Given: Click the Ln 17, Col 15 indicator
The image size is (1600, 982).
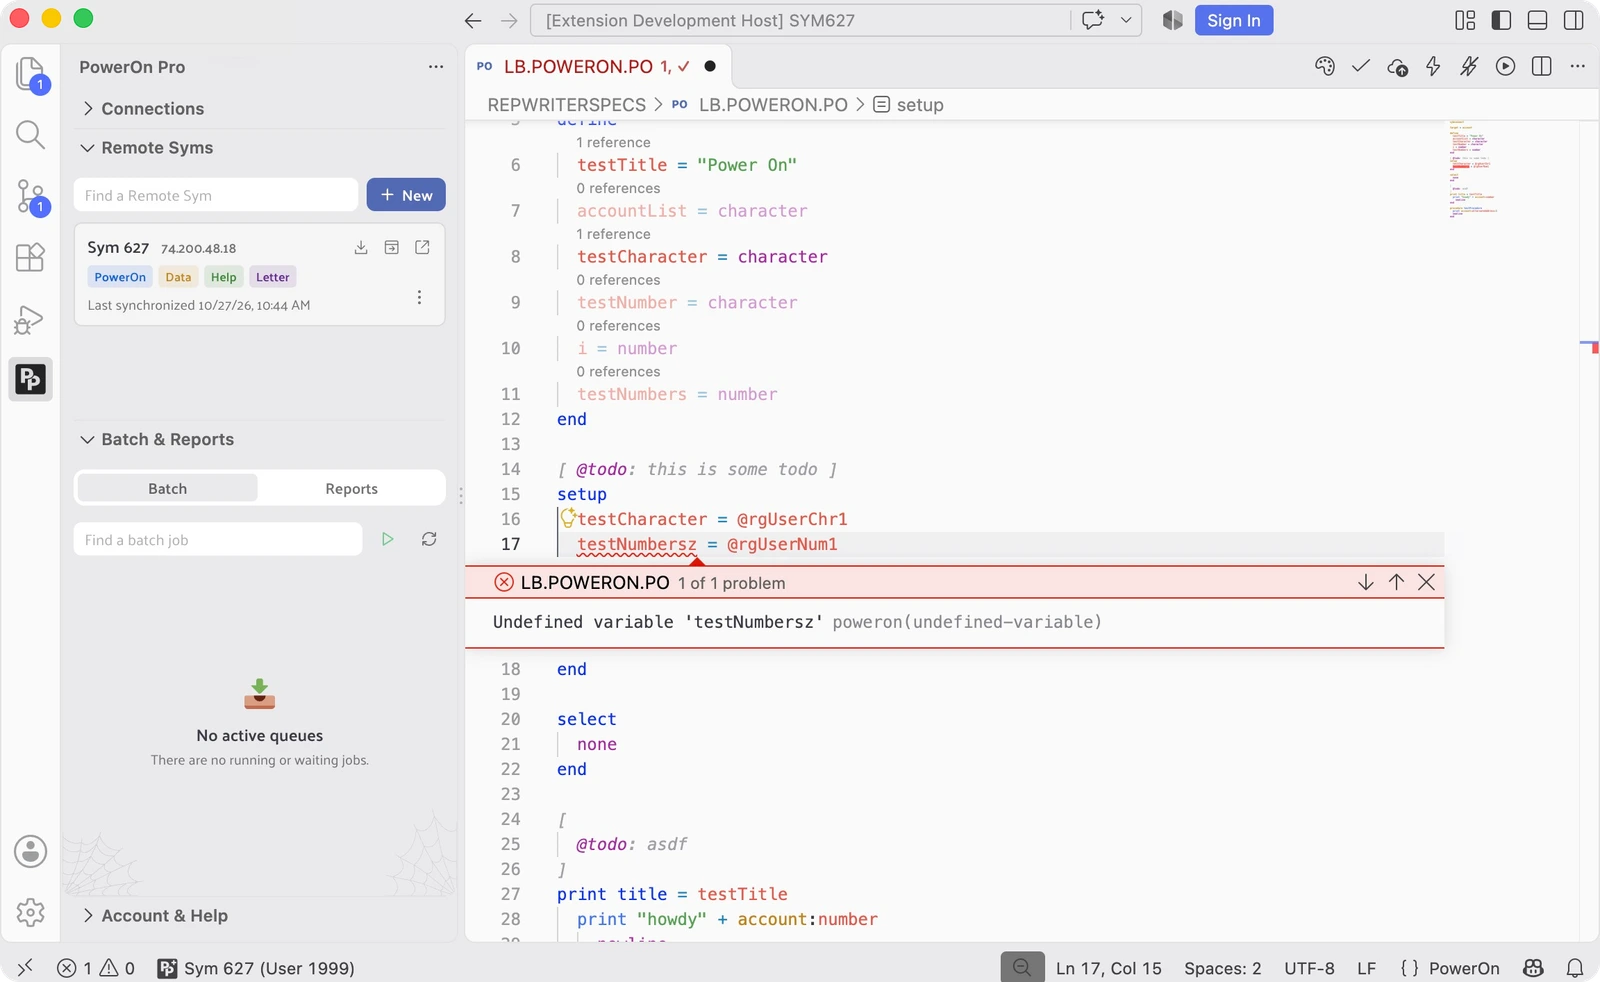Looking at the screenshot, I should point(1109,968).
